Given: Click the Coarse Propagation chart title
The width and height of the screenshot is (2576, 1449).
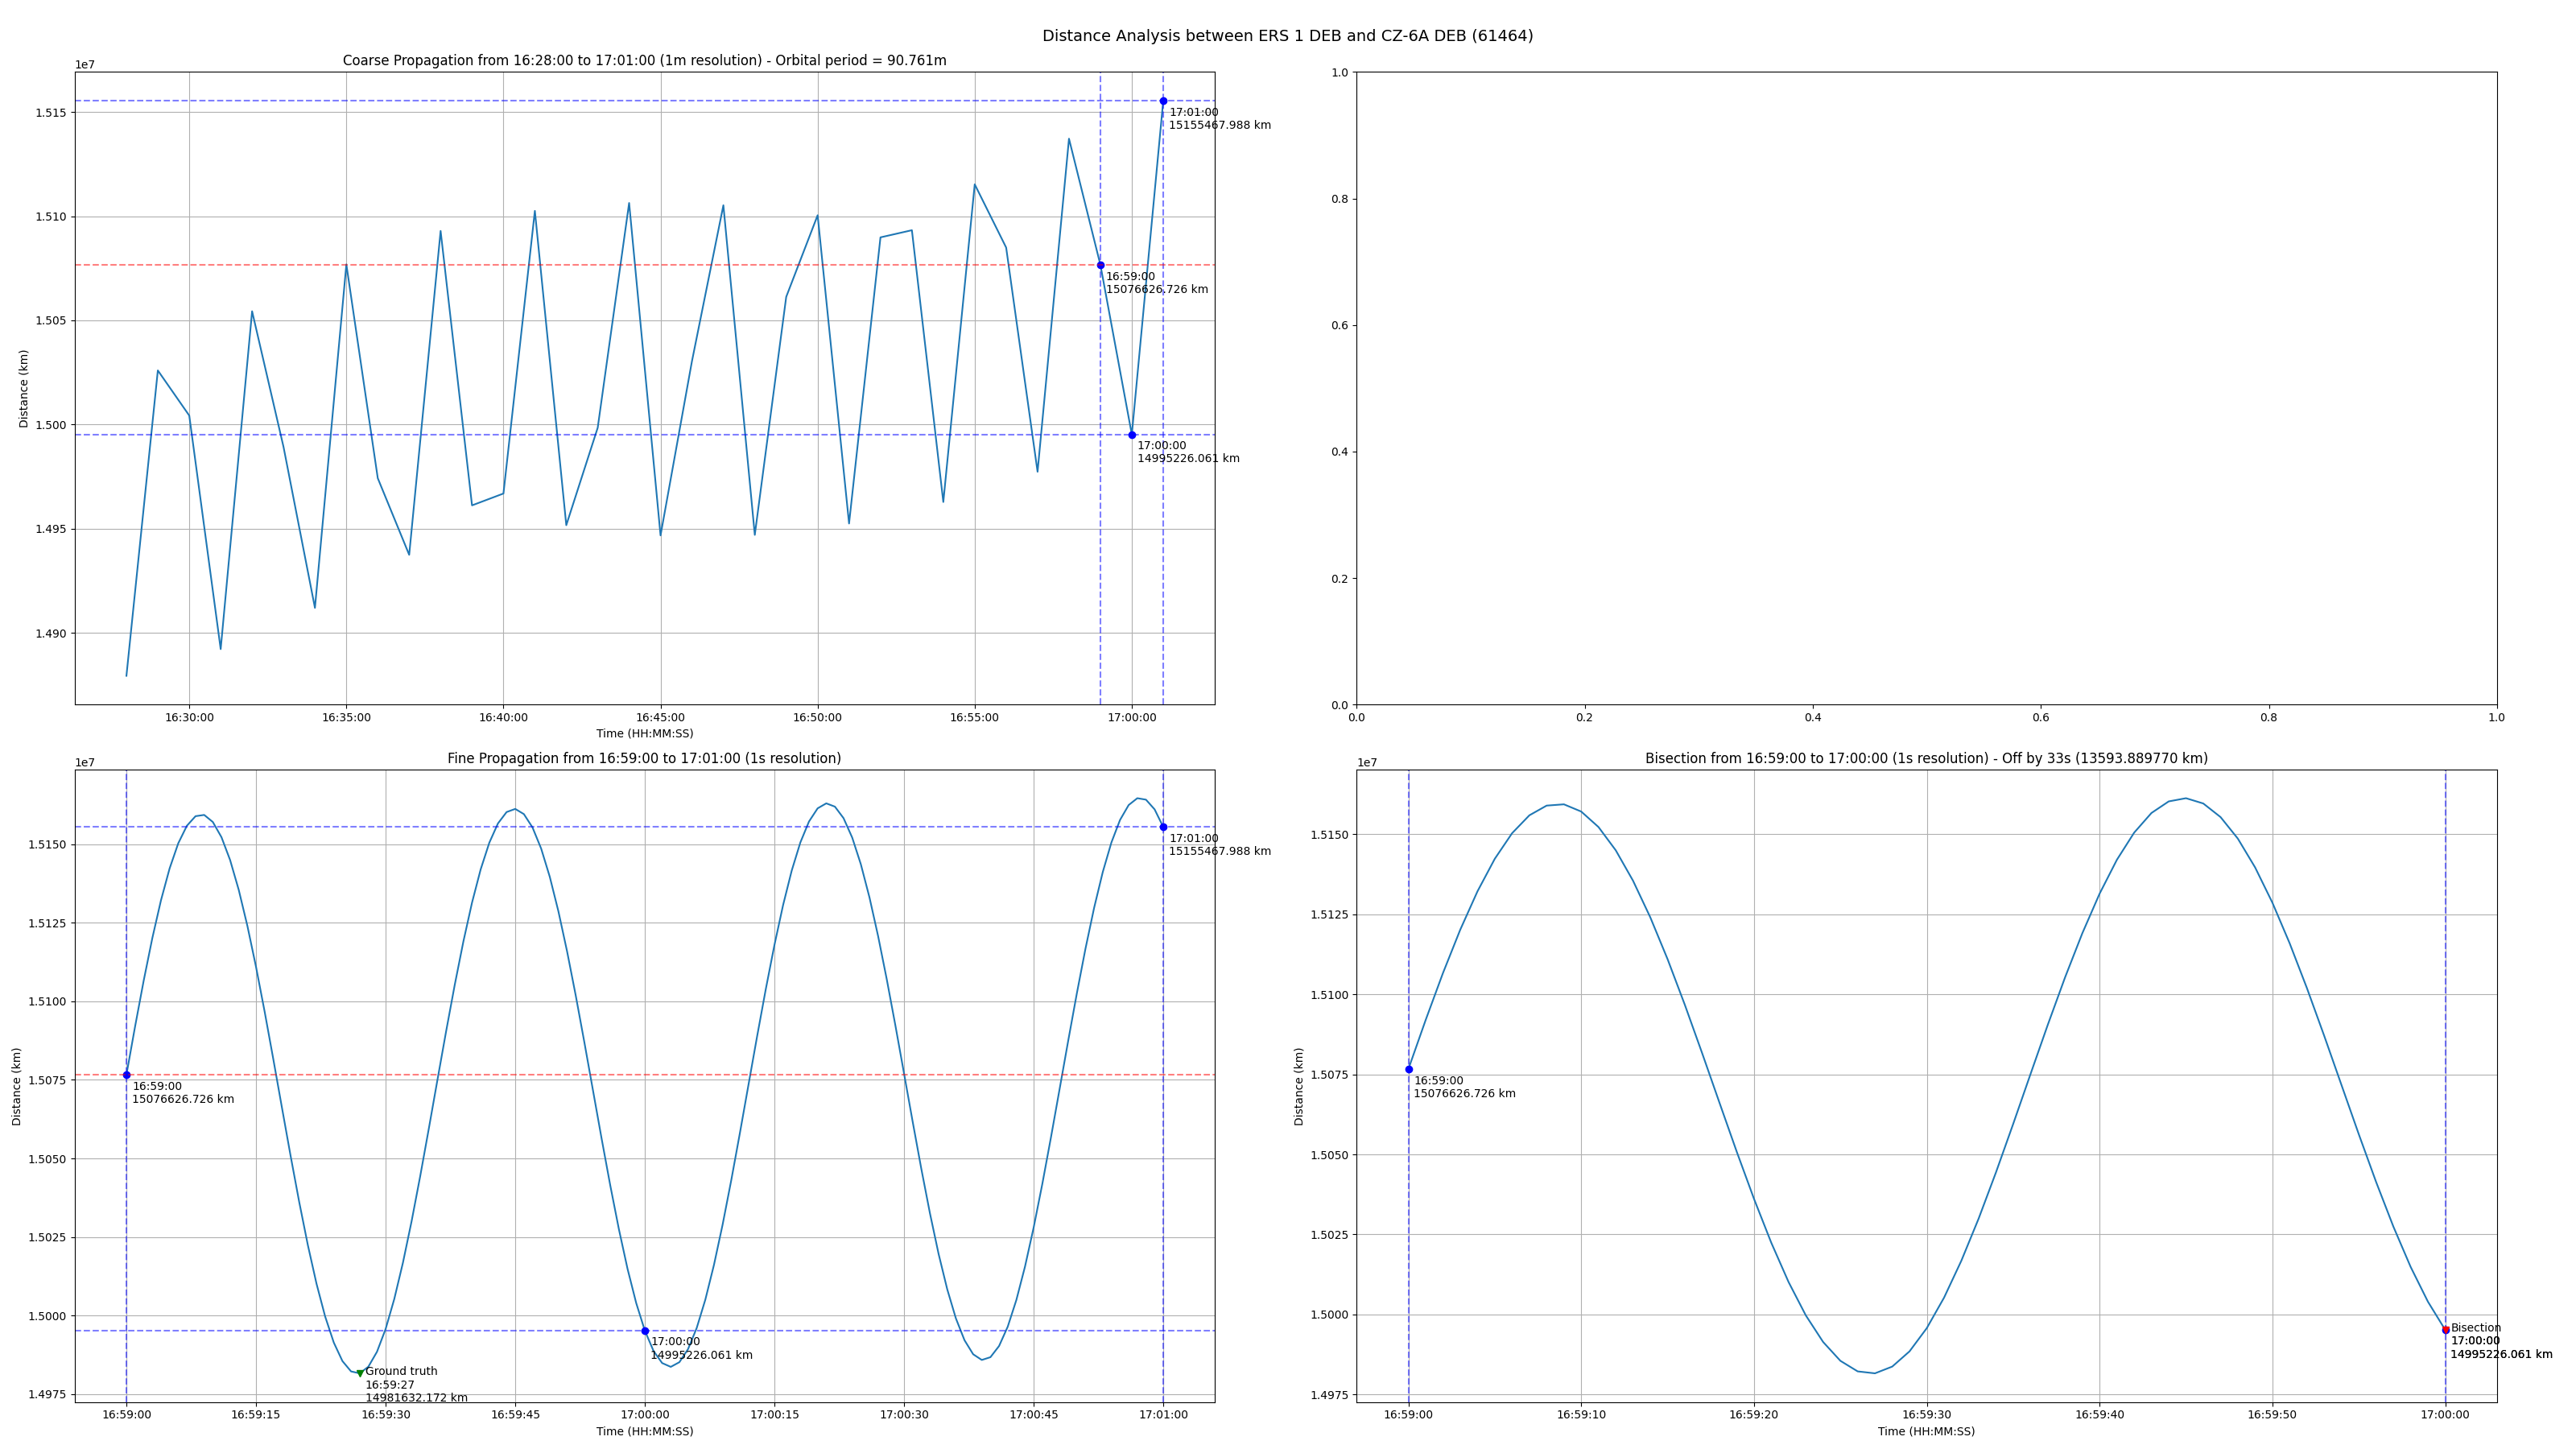Looking at the screenshot, I should point(644,61).
